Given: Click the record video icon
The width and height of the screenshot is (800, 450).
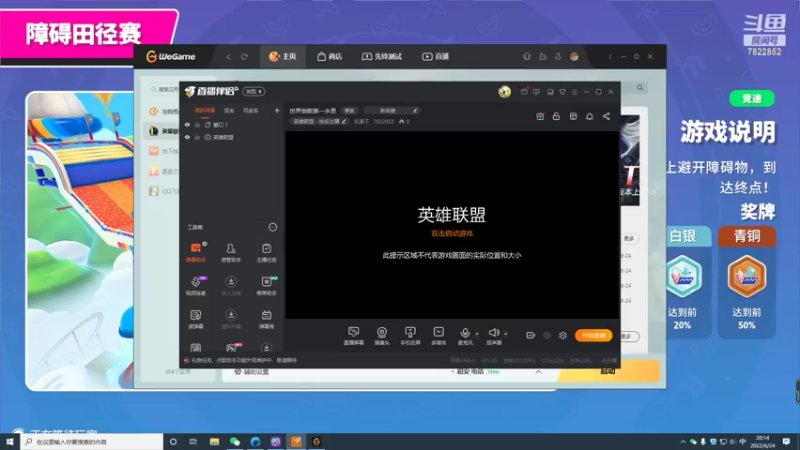Looking at the screenshot, I should (531, 335).
